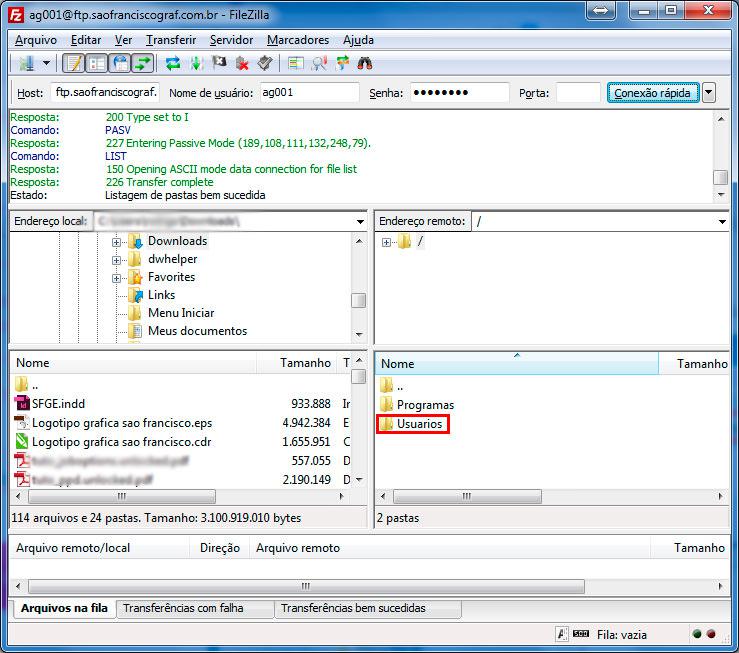Viewport: 739px width, 653px height.
Task: Switch to Transferências bem sucedidas tab
Action: point(368,608)
